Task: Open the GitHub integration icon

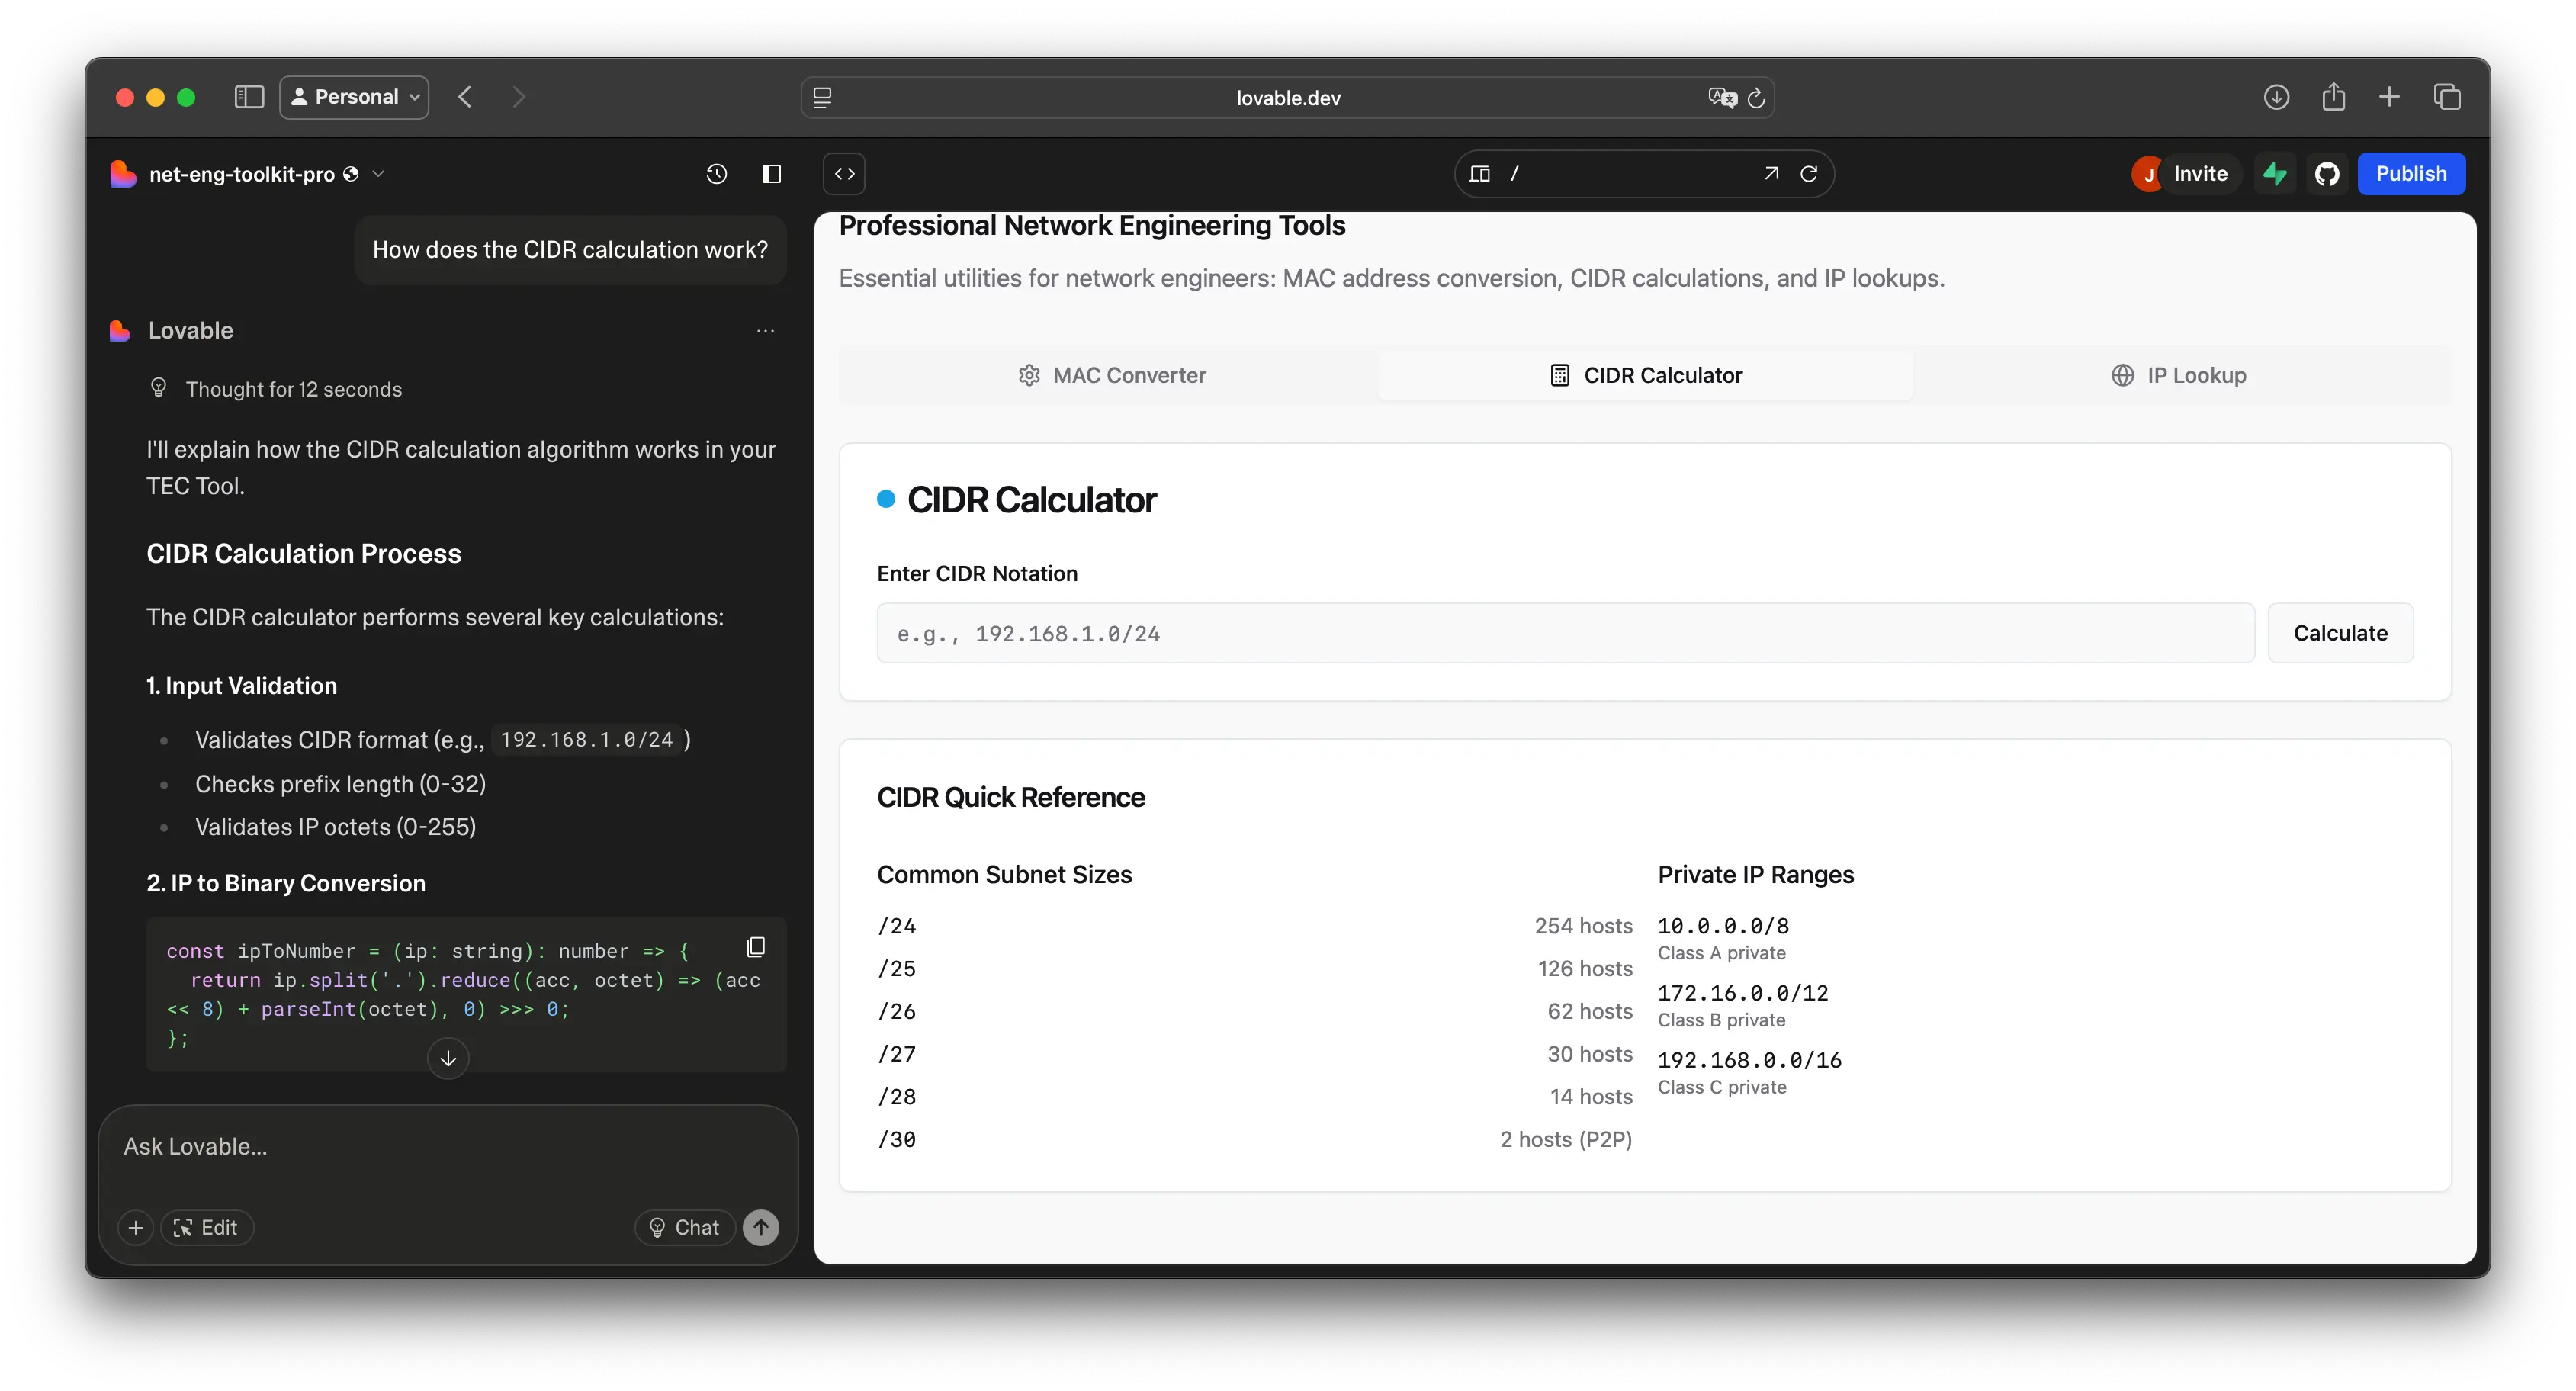Action: pos(2327,174)
